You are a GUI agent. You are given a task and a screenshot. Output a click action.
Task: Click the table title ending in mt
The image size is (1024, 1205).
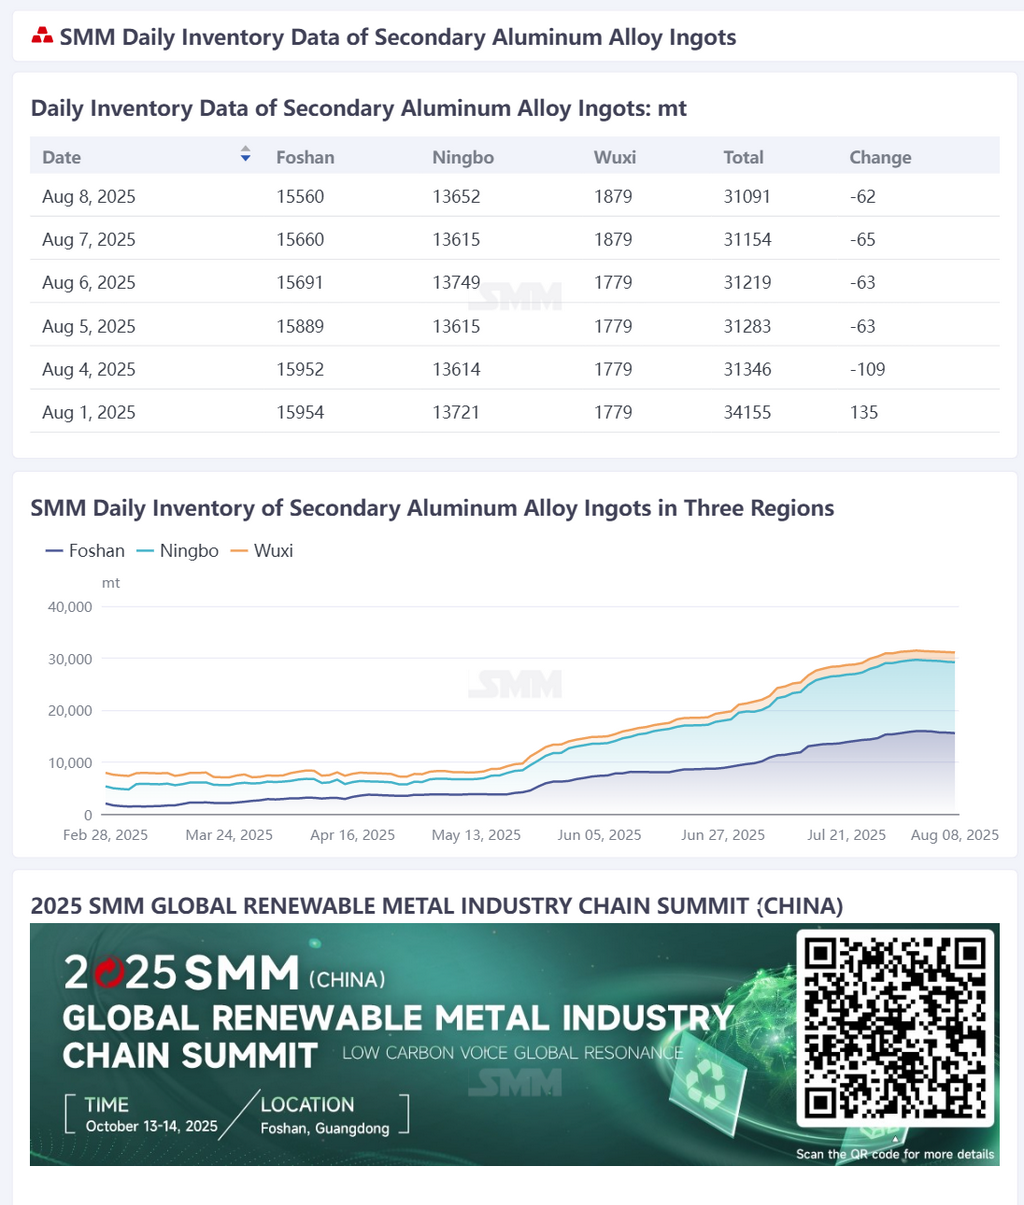click(359, 108)
